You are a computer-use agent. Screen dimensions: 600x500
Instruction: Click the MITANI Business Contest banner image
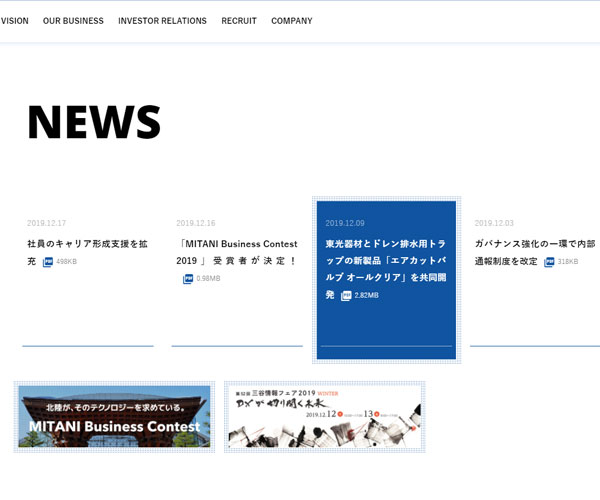[114, 416]
